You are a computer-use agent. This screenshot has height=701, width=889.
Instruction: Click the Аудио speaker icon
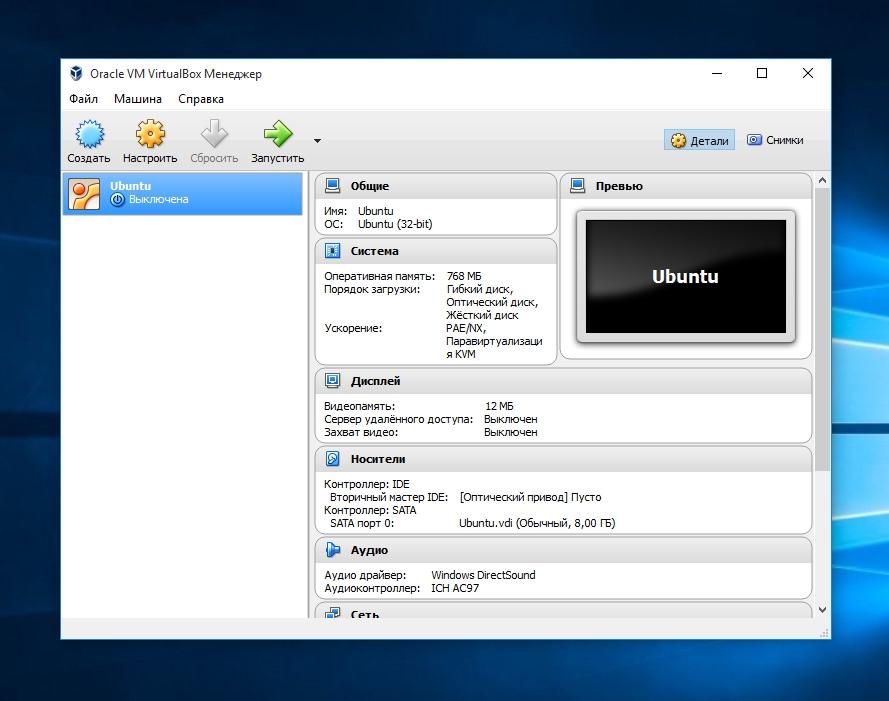pyautogui.click(x=332, y=550)
